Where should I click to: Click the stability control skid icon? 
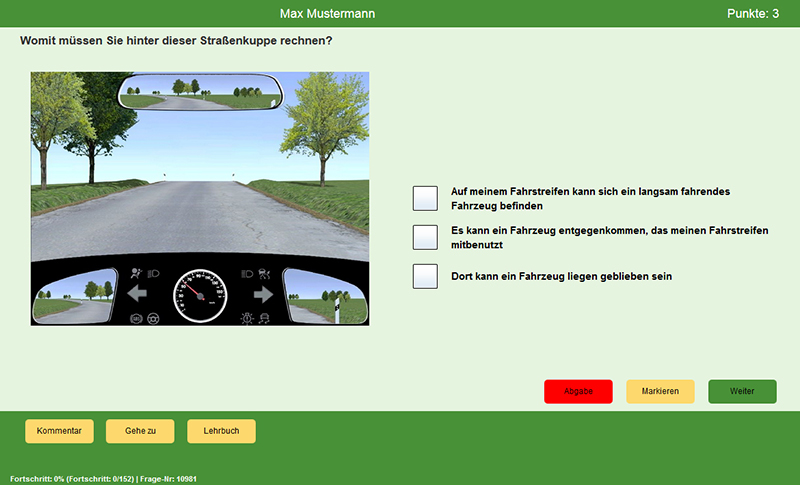point(264,318)
